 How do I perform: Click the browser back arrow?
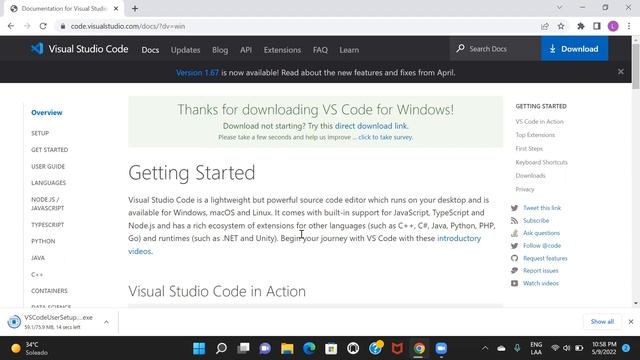pos(11,26)
